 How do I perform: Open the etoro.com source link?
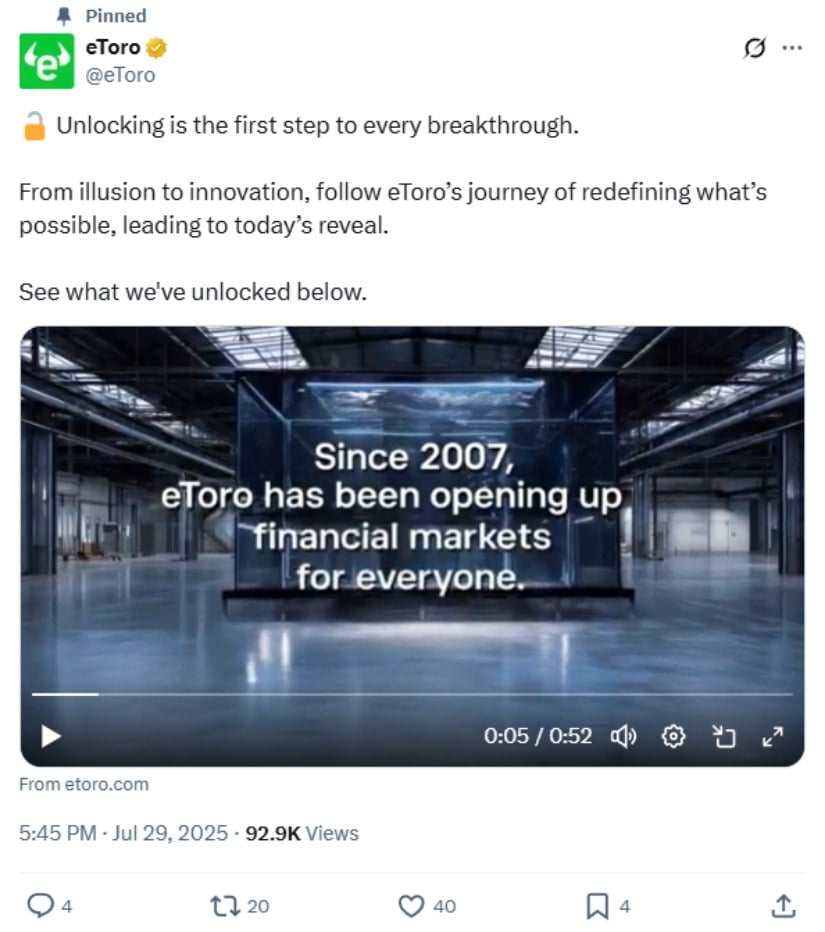click(84, 785)
